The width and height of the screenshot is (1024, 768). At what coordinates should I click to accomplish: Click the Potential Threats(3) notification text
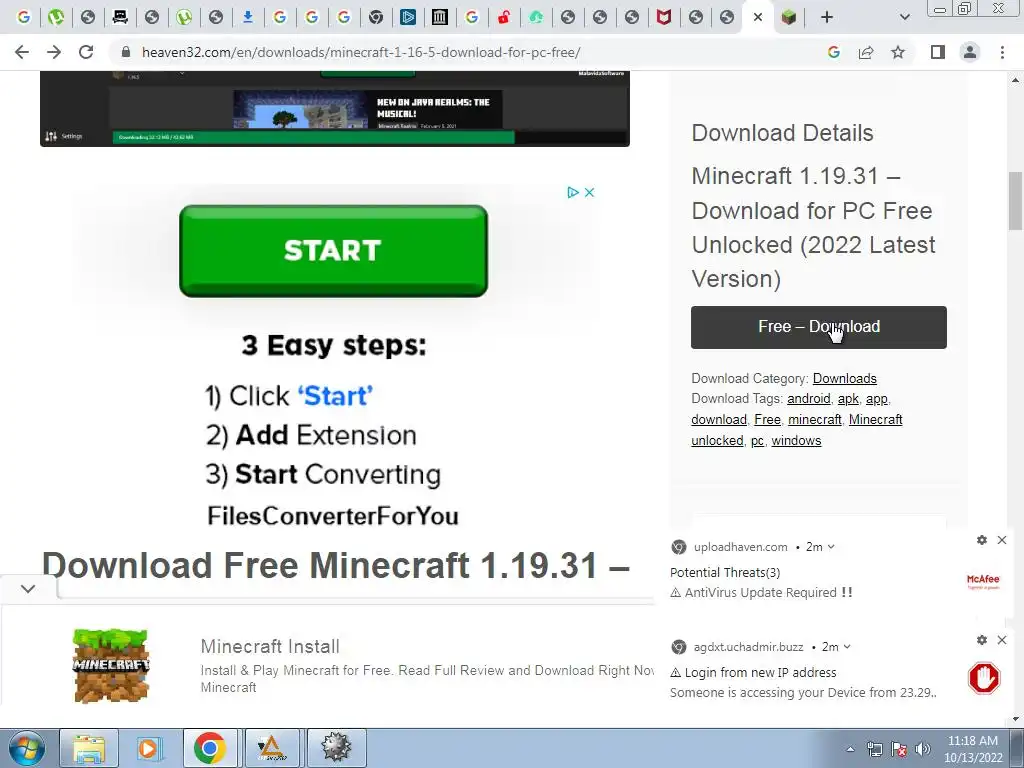pos(725,573)
